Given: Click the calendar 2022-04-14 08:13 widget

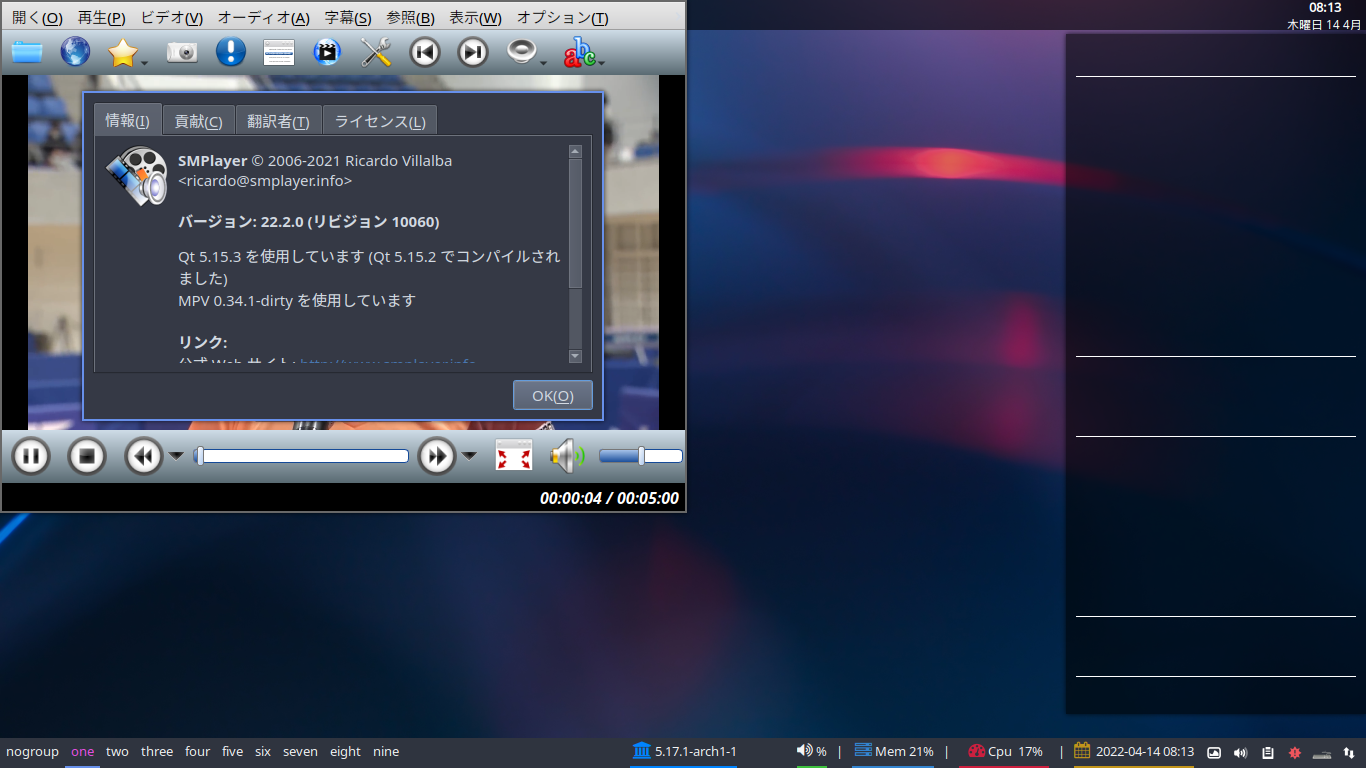Looking at the screenshot, I should [1134, 752].
